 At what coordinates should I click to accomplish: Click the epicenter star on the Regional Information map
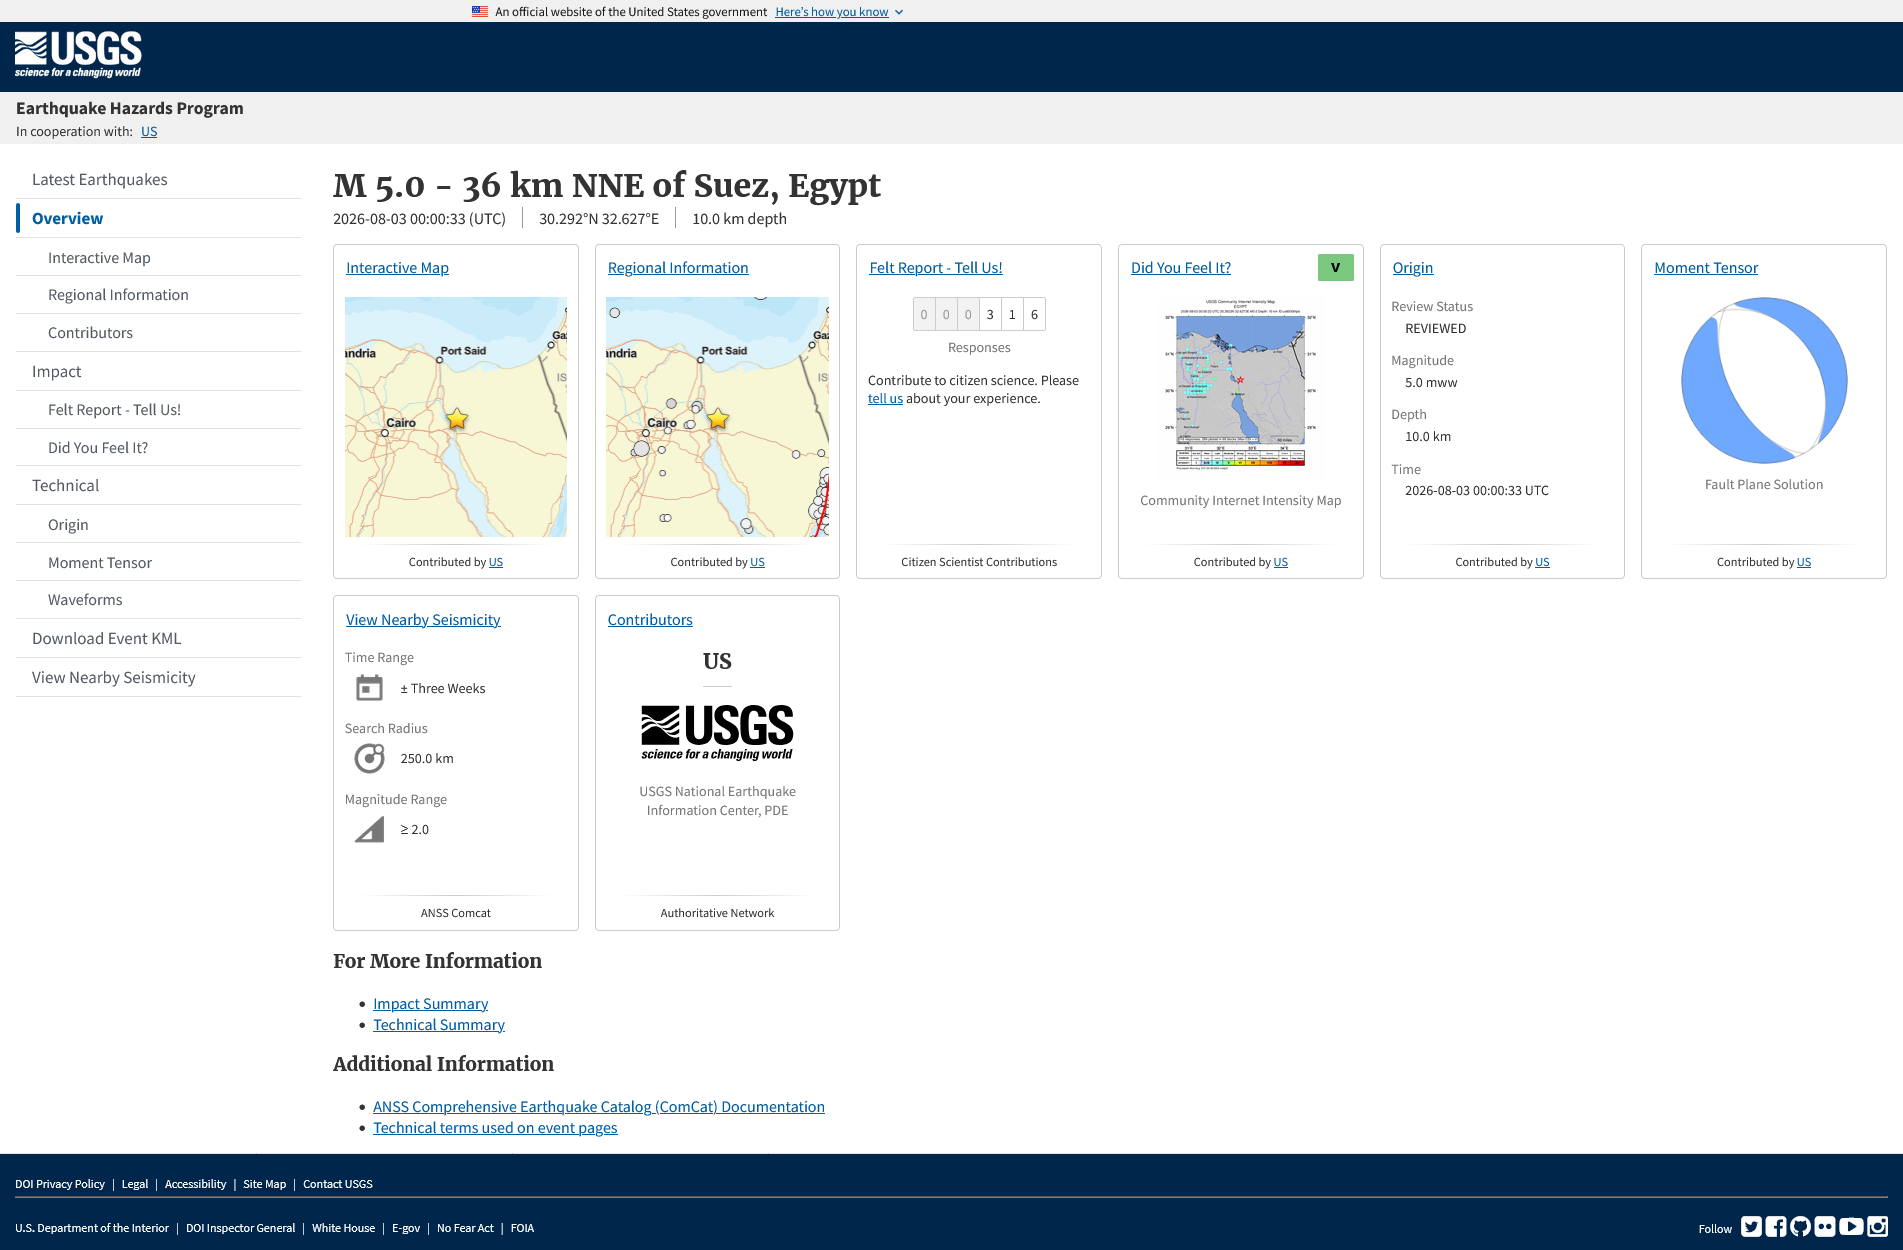[x=718, y=419]
